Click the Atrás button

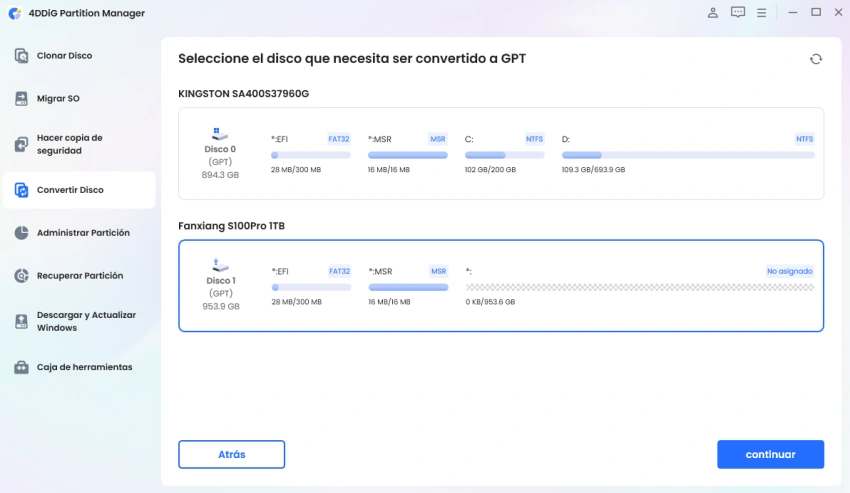pos(231,454)
